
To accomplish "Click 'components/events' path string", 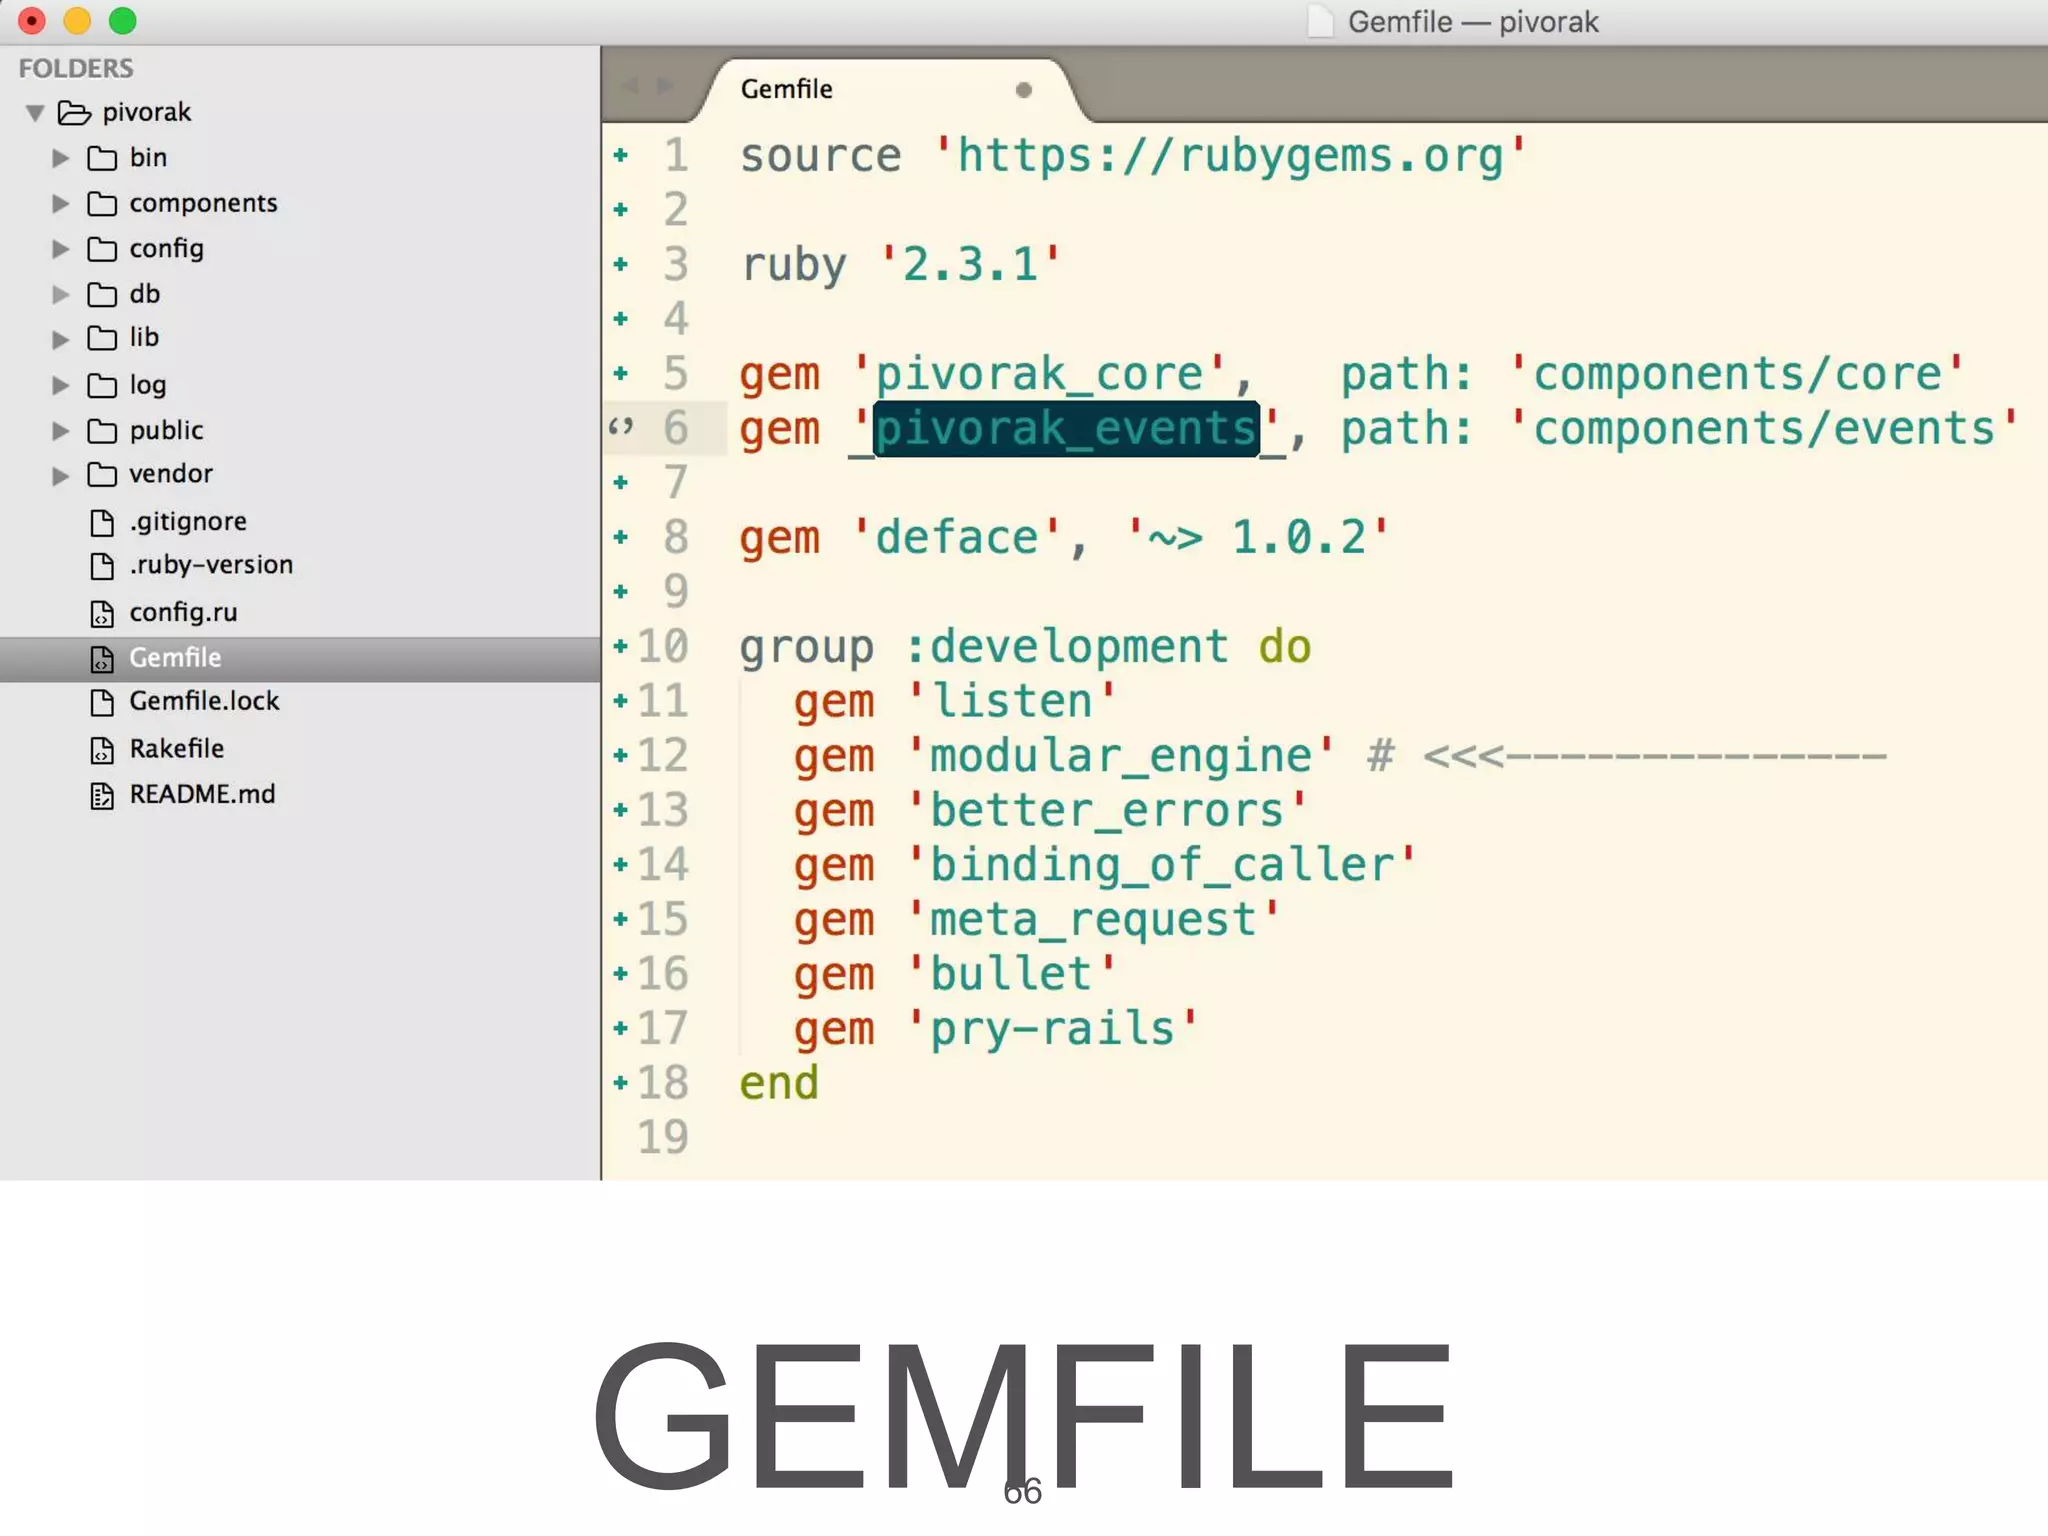I will click(x=1764, y=428).
